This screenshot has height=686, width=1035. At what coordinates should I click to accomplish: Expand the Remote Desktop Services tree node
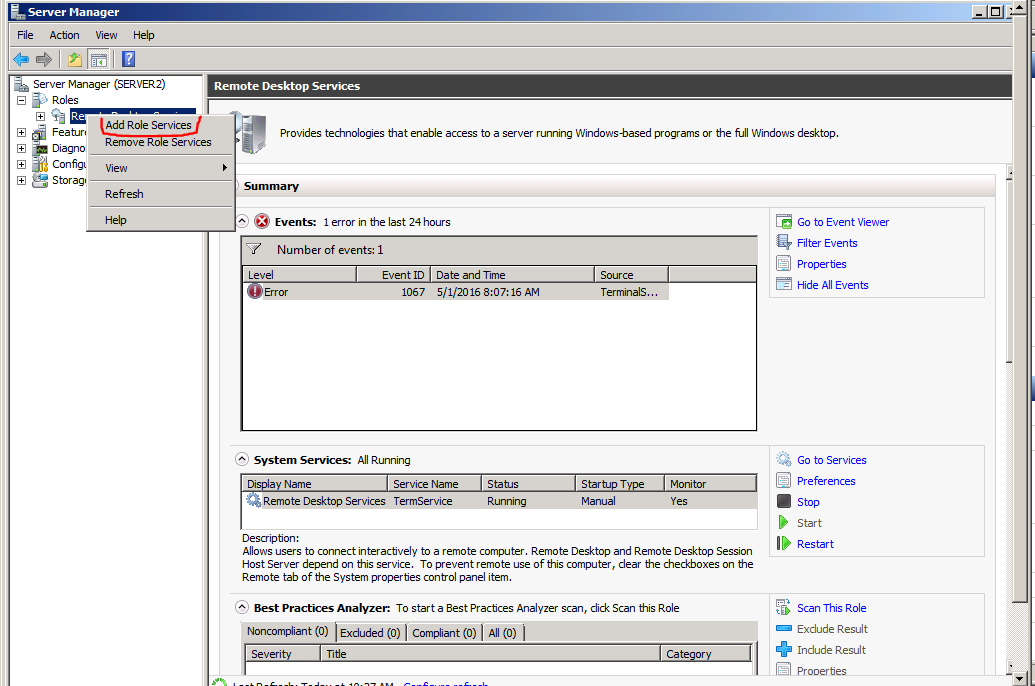pos(40,116)
